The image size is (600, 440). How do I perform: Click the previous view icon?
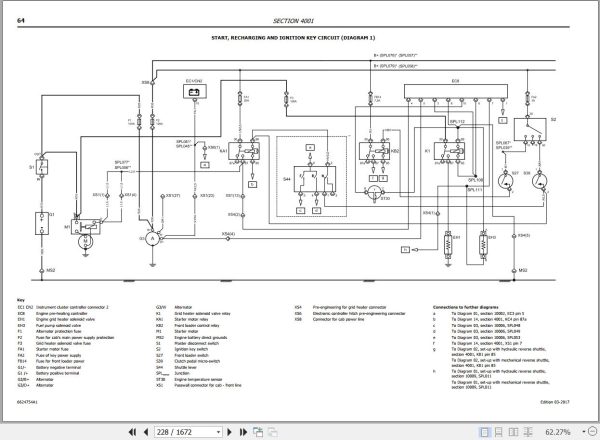point(258,432)
